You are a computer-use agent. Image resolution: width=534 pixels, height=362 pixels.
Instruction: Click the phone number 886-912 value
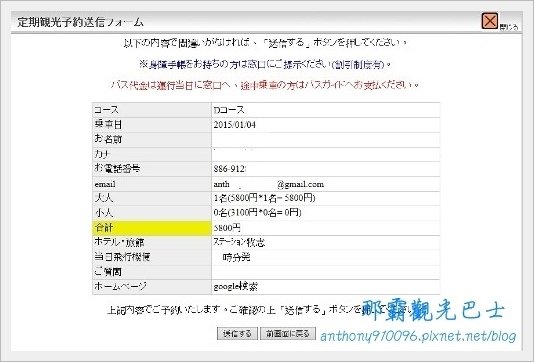coord(230,169)
